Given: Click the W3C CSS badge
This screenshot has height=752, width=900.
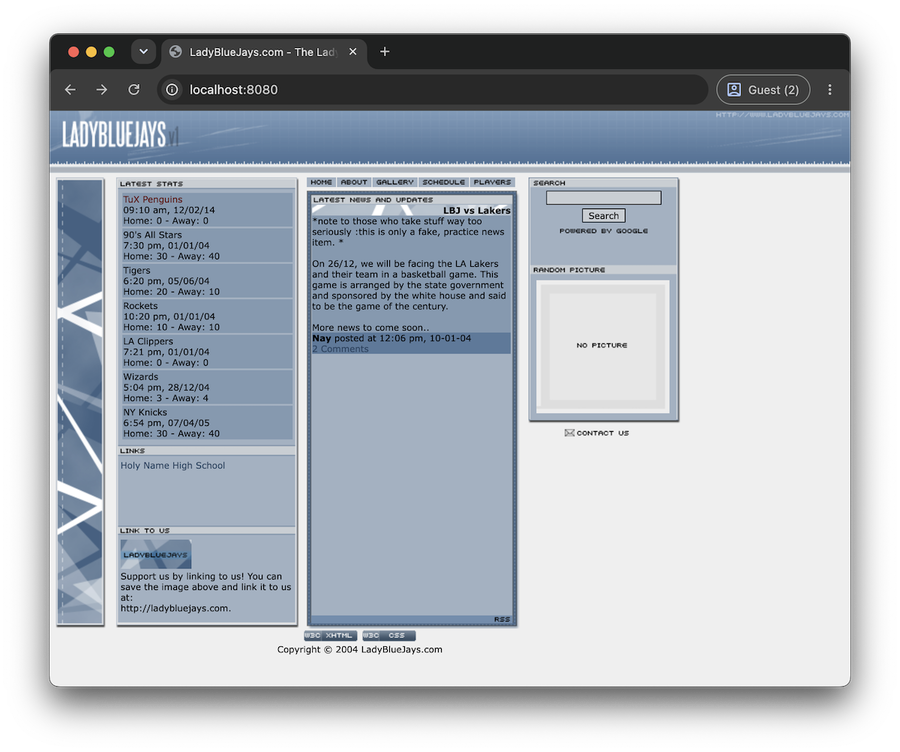Looking at the screenshot, I should tap(389, 635).
